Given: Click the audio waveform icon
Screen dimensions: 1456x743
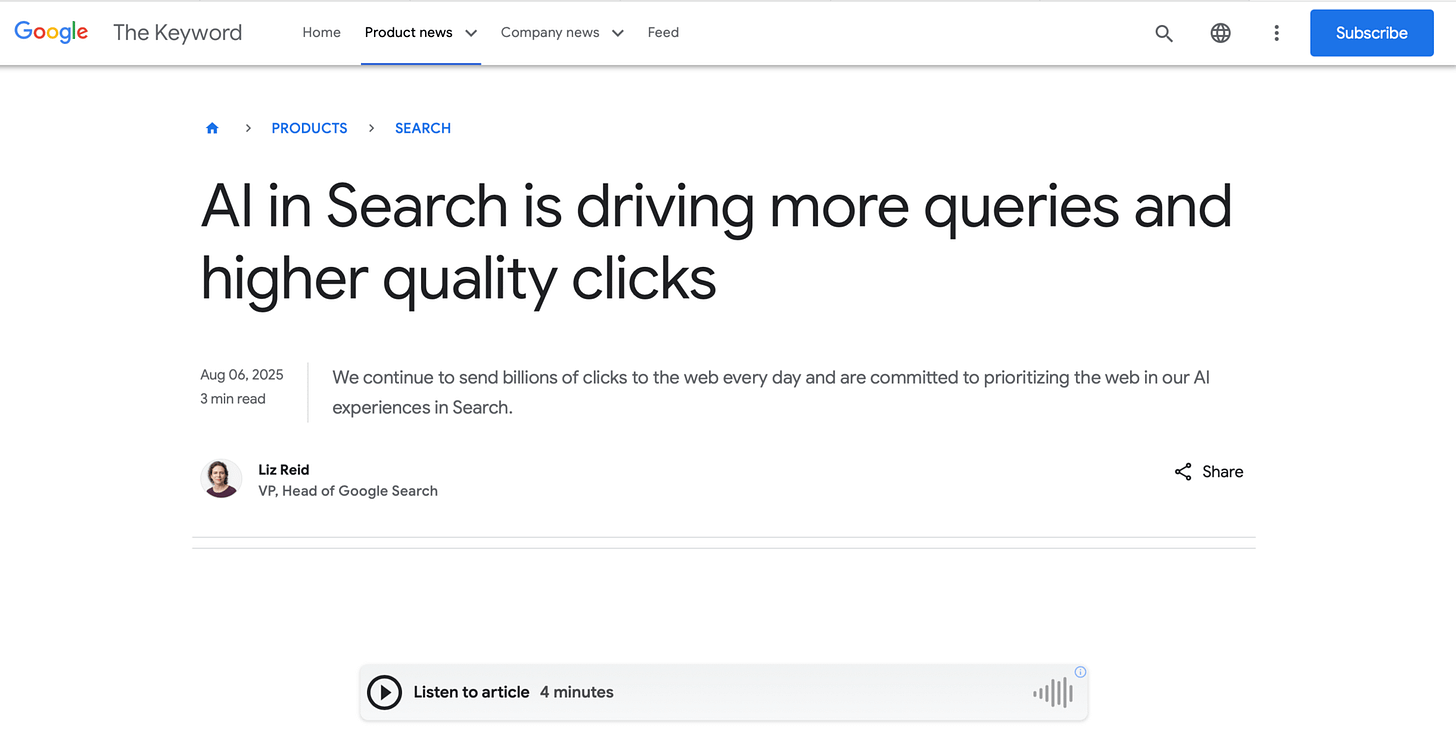Looking at the screenshot, I should (1053, 692).
